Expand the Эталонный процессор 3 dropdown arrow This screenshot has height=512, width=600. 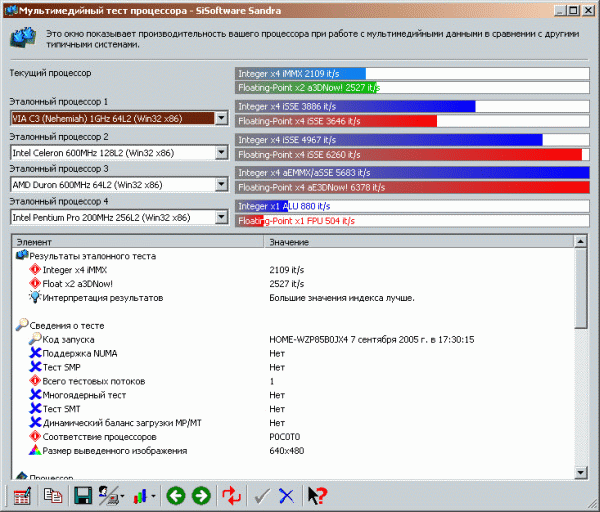point(222,185)
